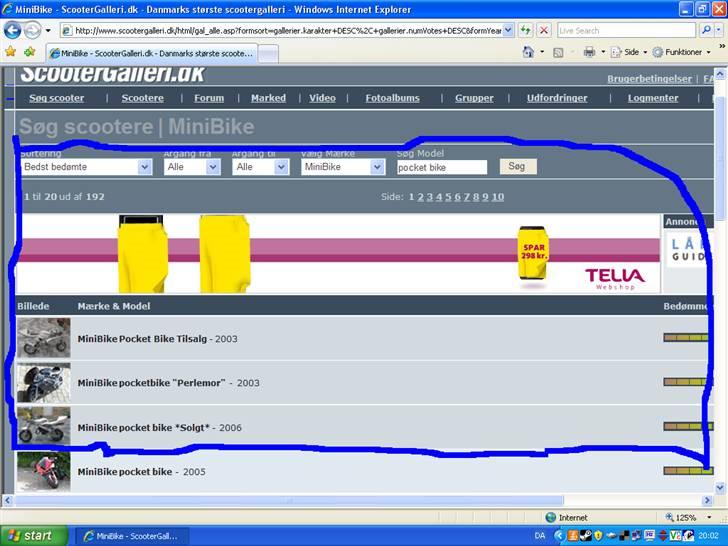Image resolution: width=728 pixels, height=546 pixels.
Task: Click the rating bar of Pocket Bike Tilsalg
Action: point(687,338)
